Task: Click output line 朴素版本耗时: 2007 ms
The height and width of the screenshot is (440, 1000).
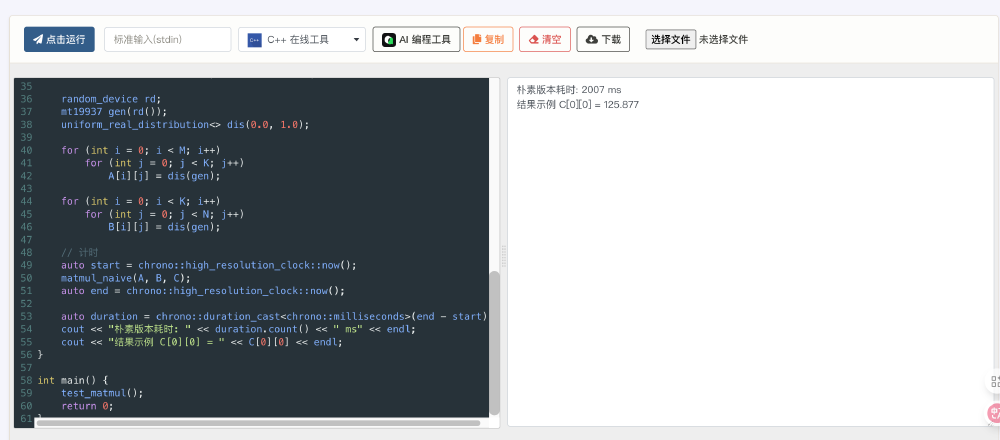Action: [x=569, y=90]
